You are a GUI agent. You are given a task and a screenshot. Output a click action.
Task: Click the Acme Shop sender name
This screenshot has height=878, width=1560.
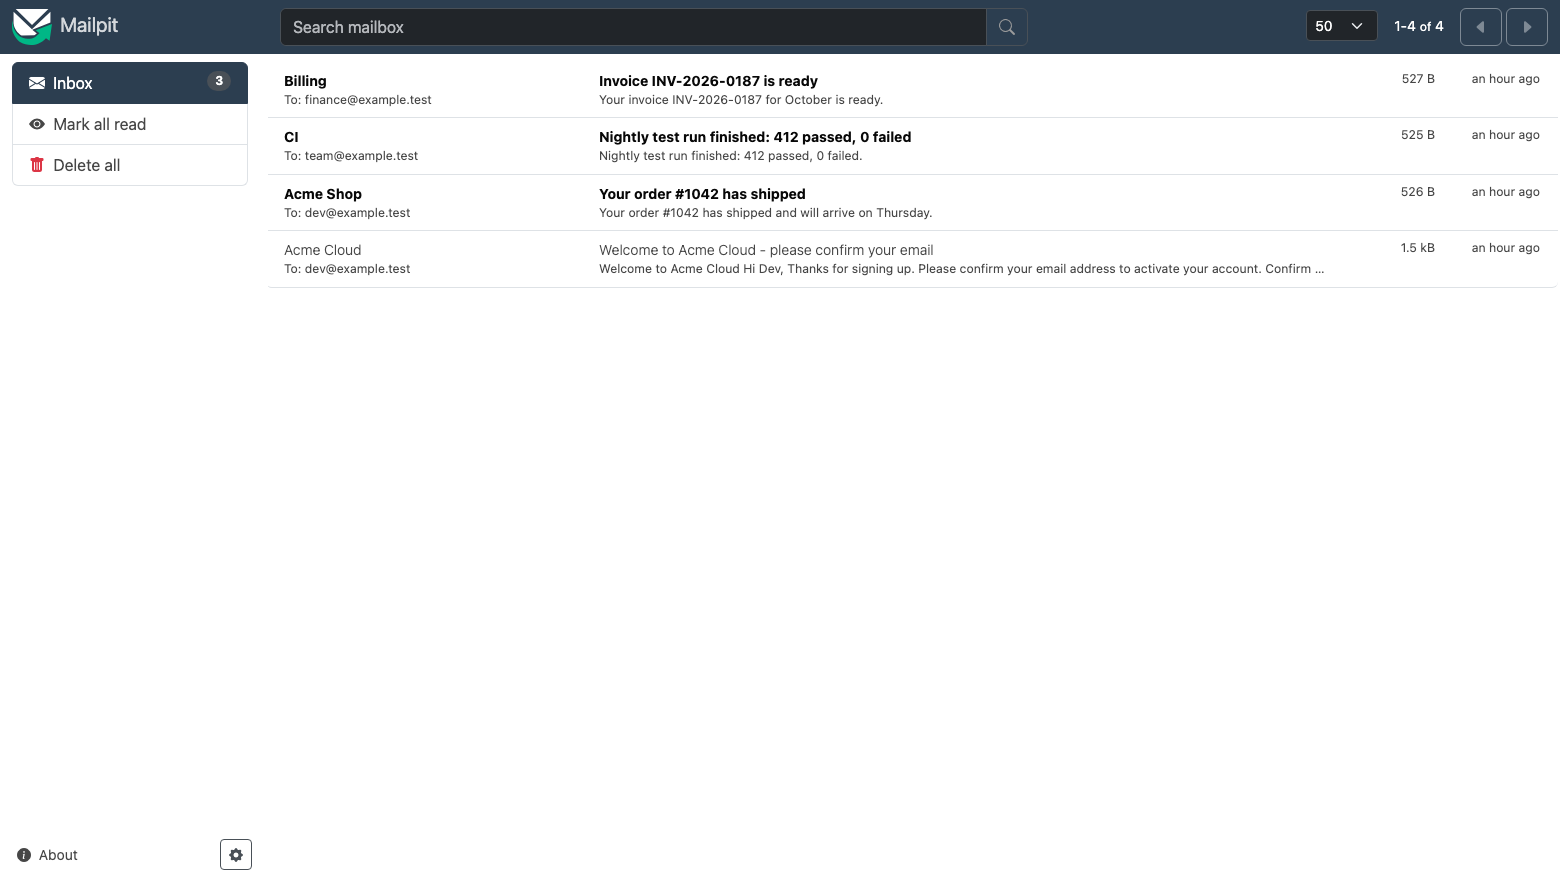(x=323, y=194)
